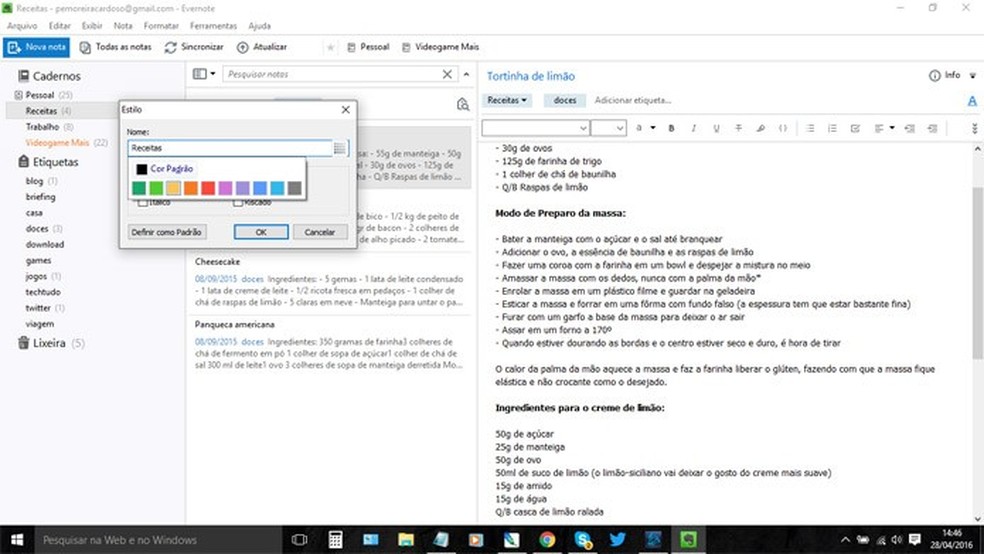Open the Exibir menu

(x=92, y=26)
